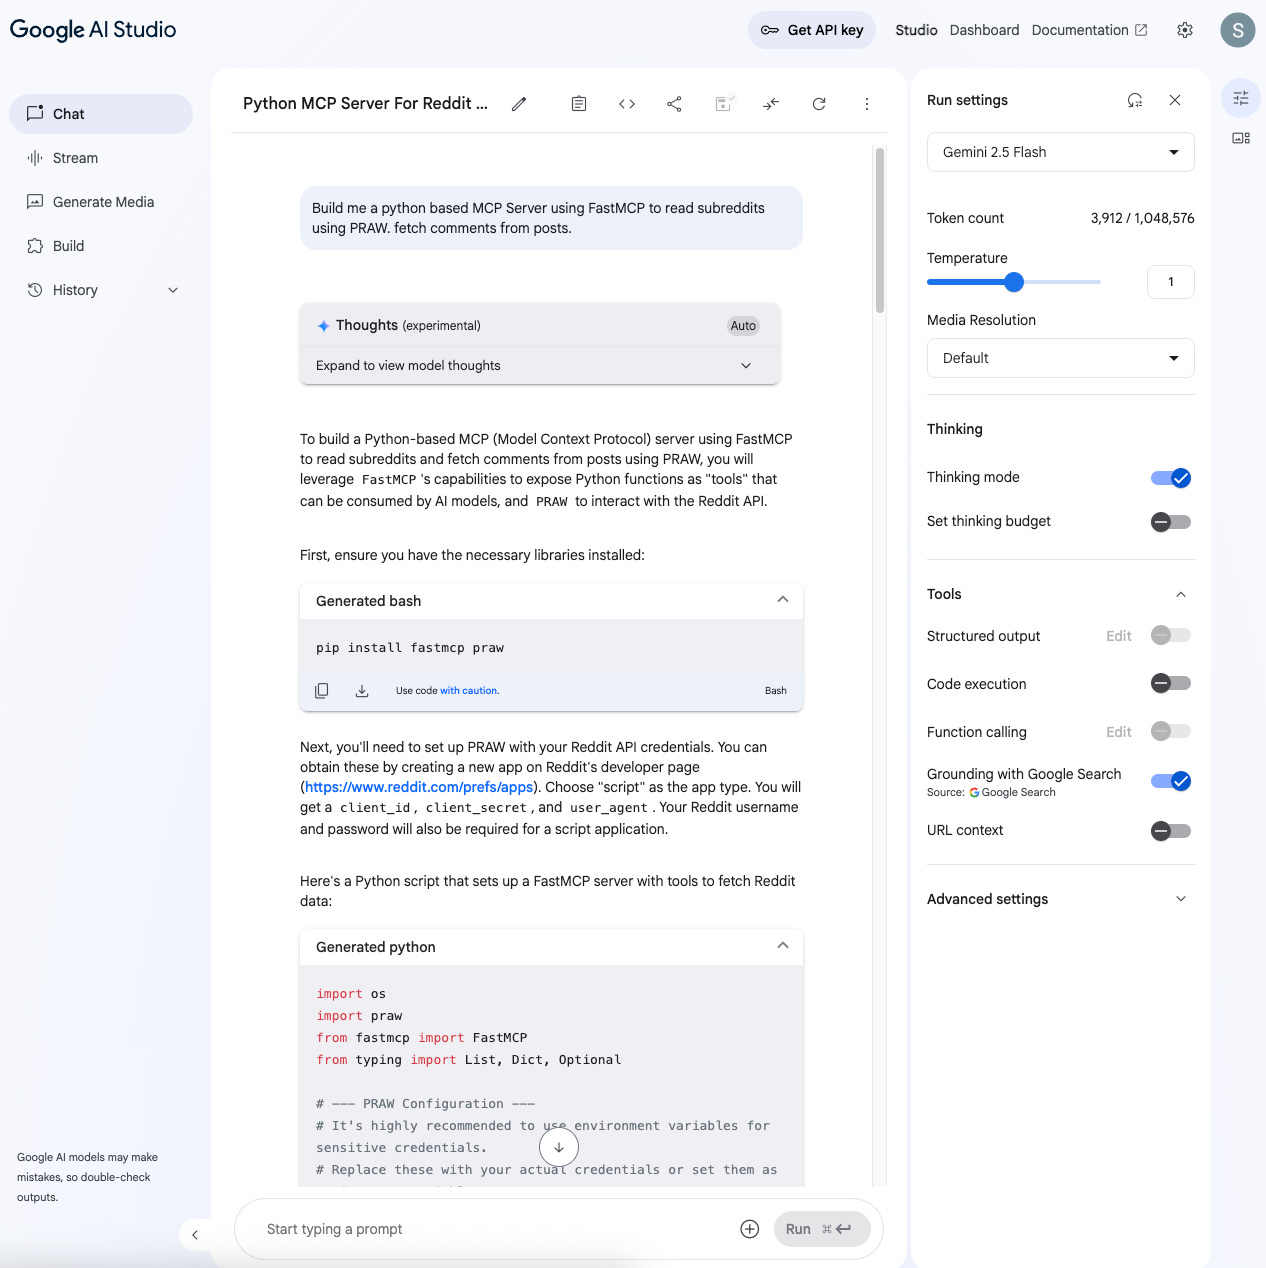Switch to the Studio tab
The image size is (1266, 1268).
click(x=916, y=30)
